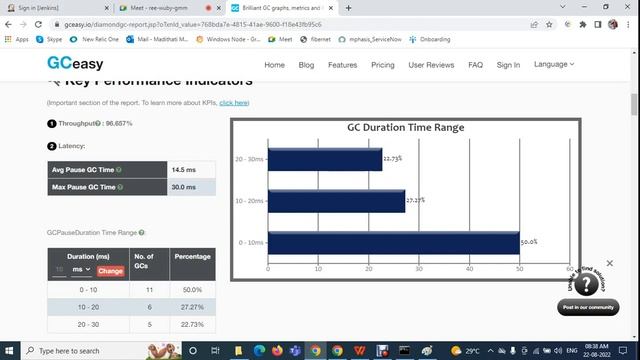Open a new browser tab
The image size is (640, 360).
(x=348, y=8)
